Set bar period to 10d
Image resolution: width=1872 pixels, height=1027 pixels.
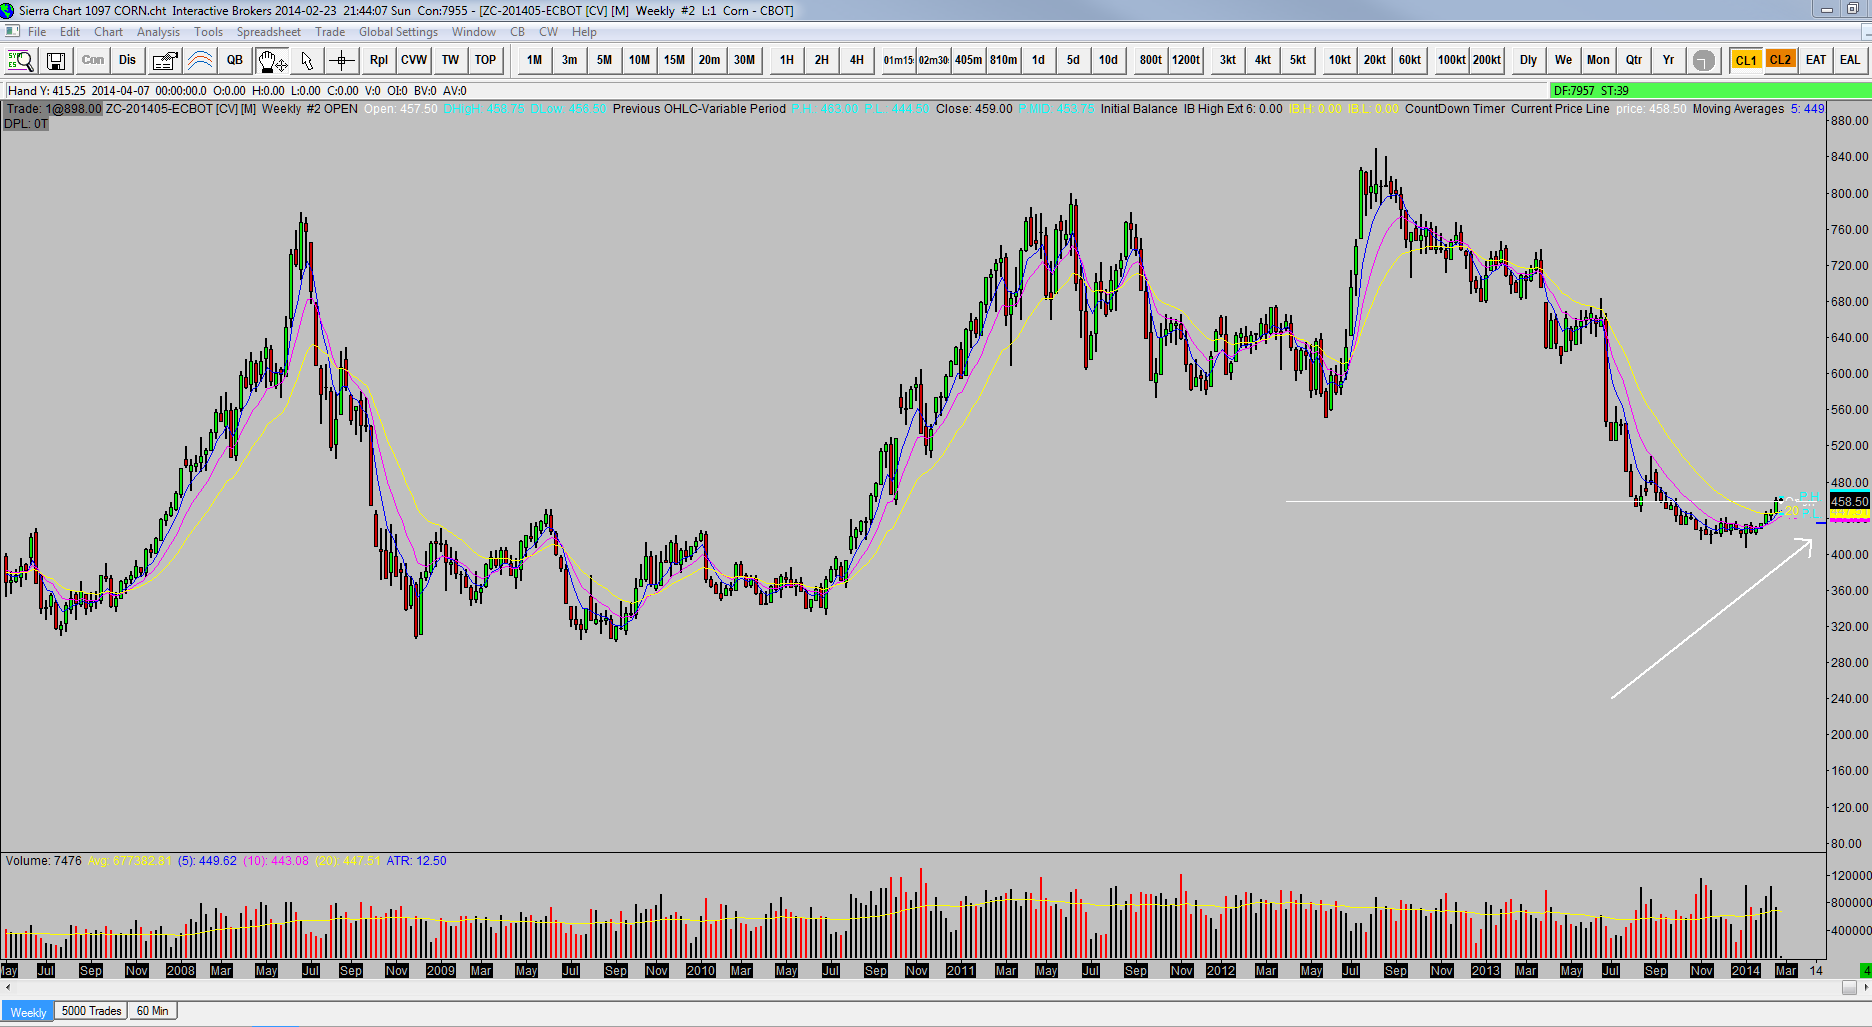click(x=1109, y=60)
